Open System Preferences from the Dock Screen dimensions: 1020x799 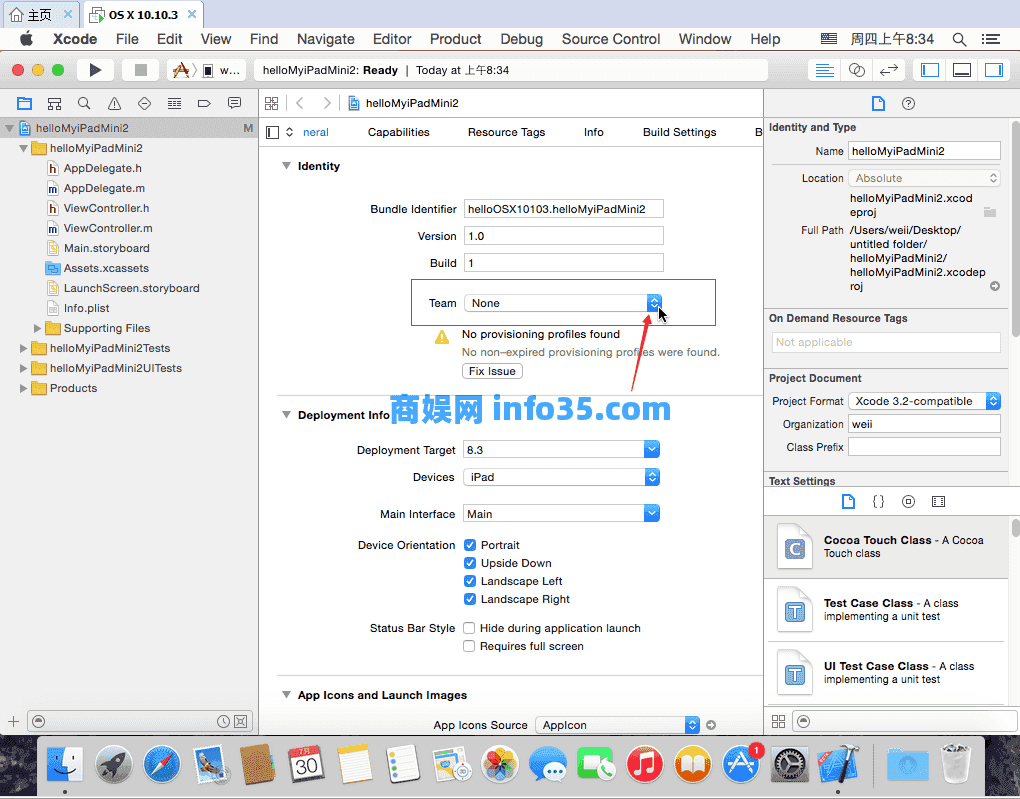790,764
